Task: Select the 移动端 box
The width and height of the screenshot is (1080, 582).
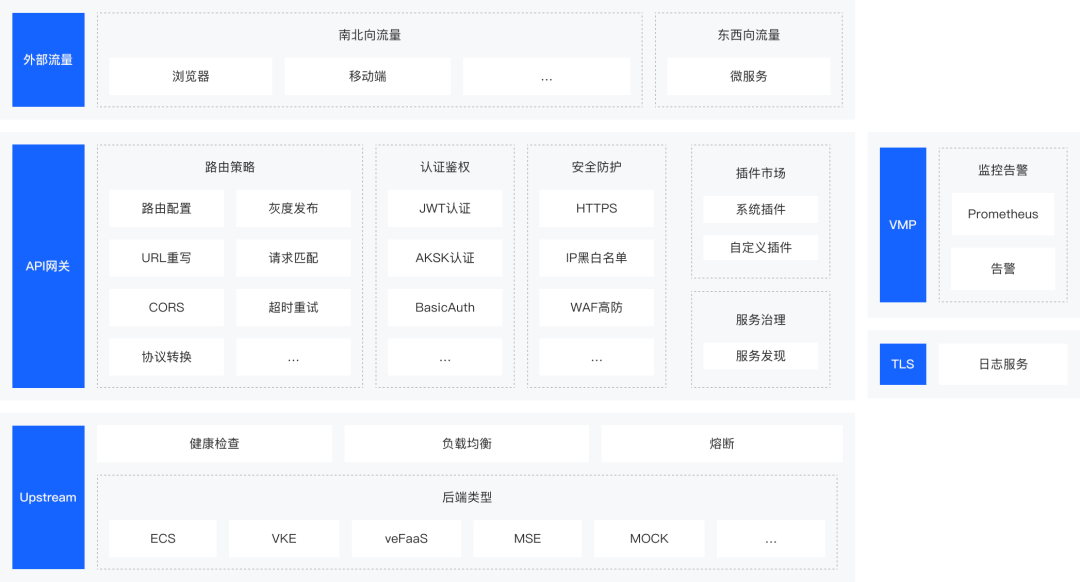Action: point(368,76)
